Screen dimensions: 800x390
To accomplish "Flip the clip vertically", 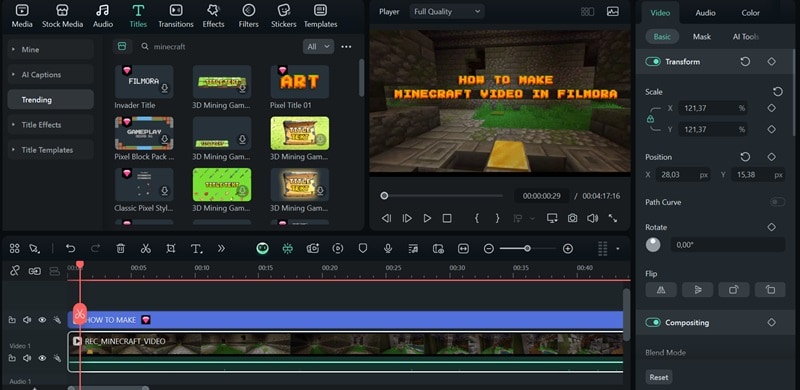I will [x=697, y=290].
